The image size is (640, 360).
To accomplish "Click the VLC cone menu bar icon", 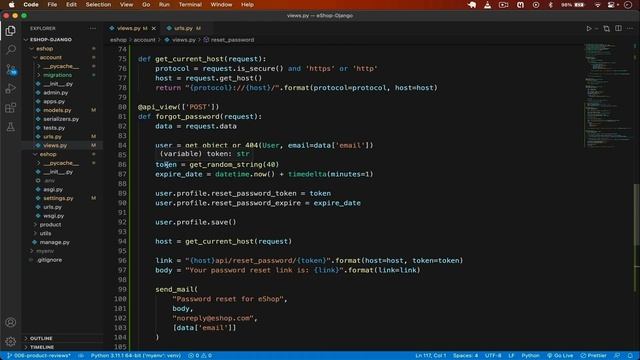I will (487, 5).
